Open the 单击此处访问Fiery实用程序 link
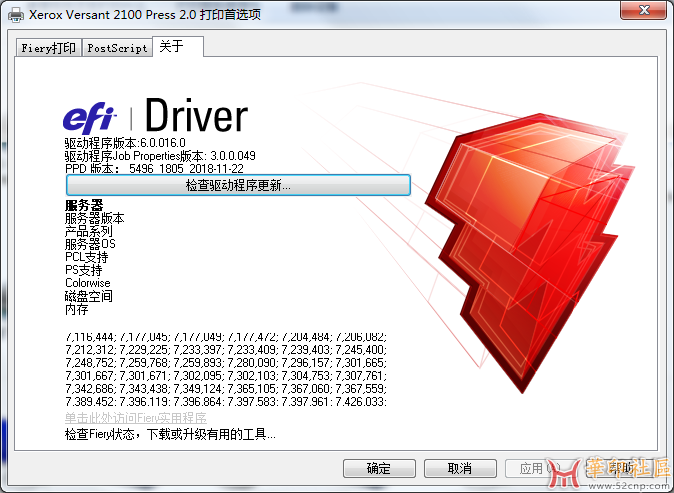The height and width of the screenshot is (493, 674). tap(136, 418)
